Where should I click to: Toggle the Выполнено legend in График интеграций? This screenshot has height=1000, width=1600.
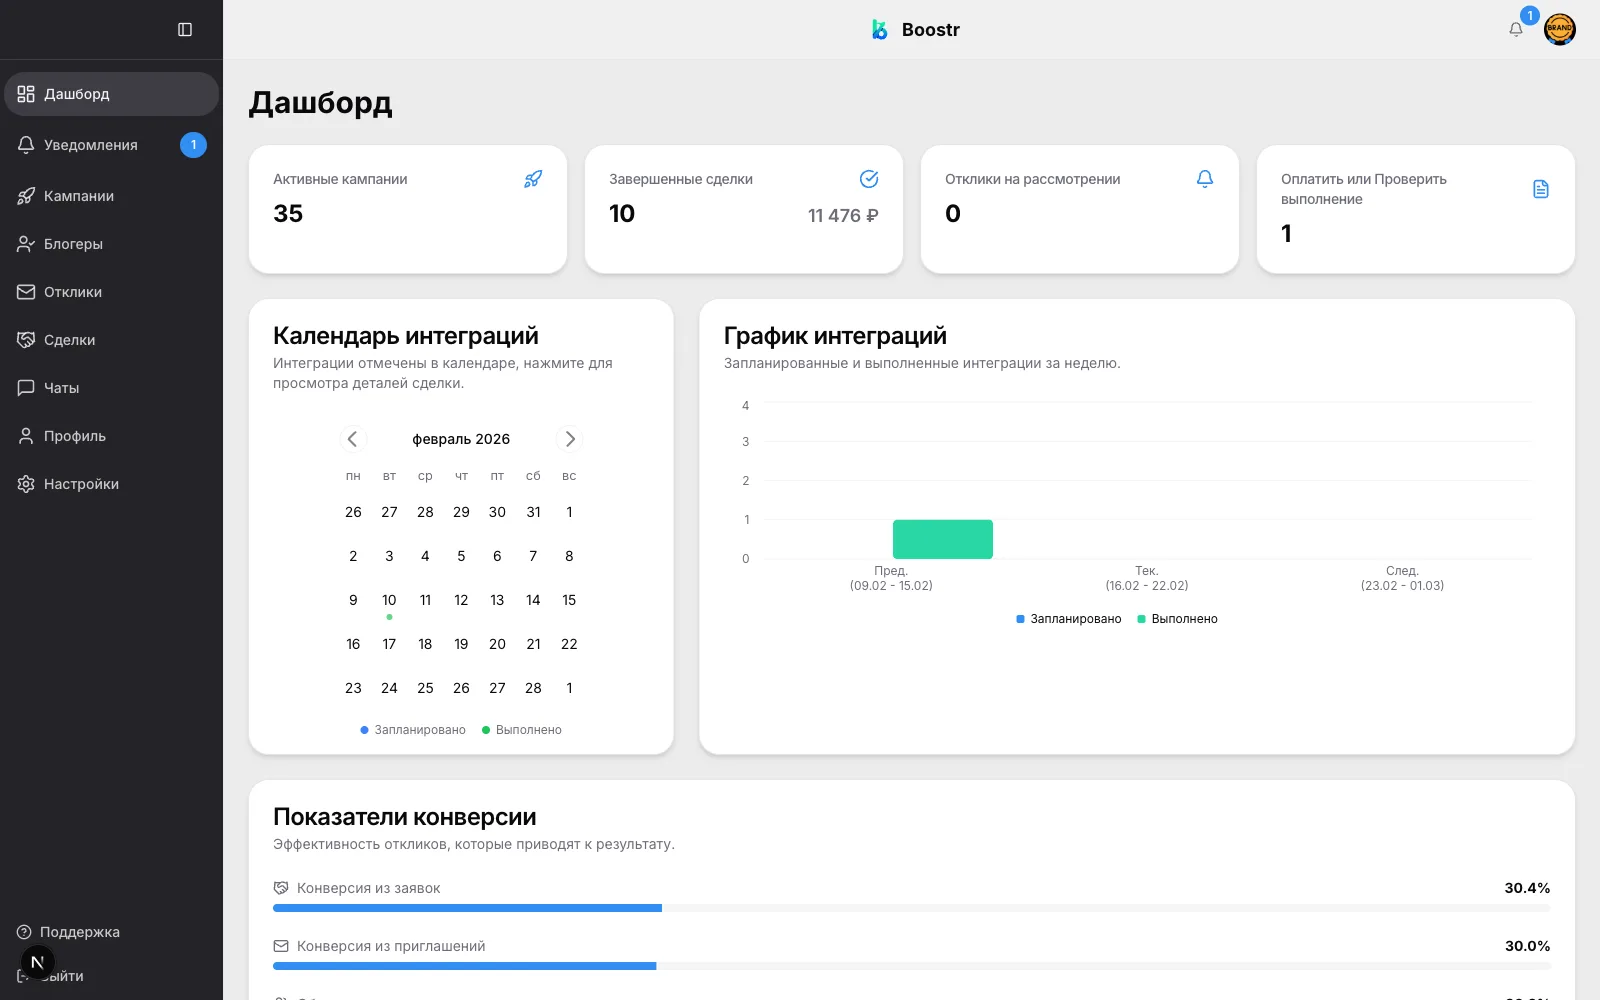point(1178,618)
